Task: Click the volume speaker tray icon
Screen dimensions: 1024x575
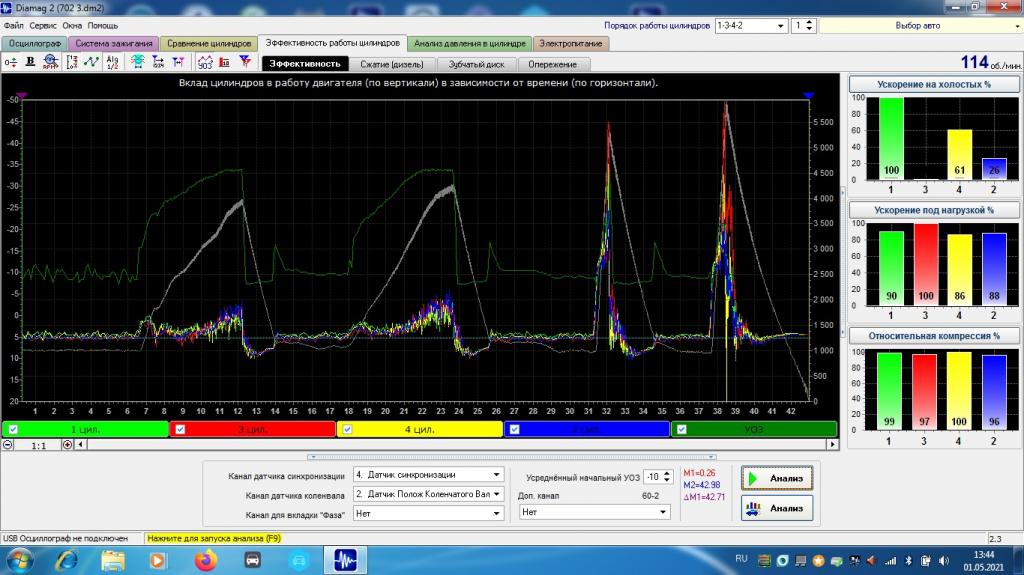Action: [944, 561]
